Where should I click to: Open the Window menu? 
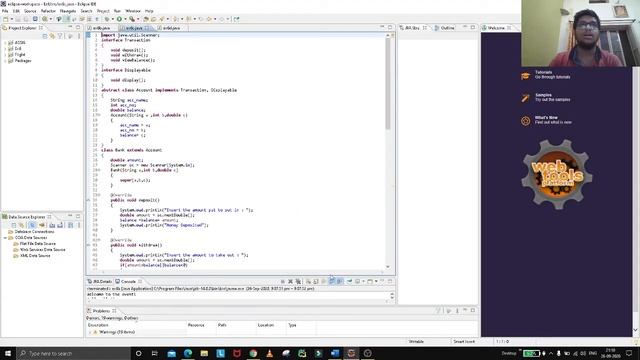[133, 11]
